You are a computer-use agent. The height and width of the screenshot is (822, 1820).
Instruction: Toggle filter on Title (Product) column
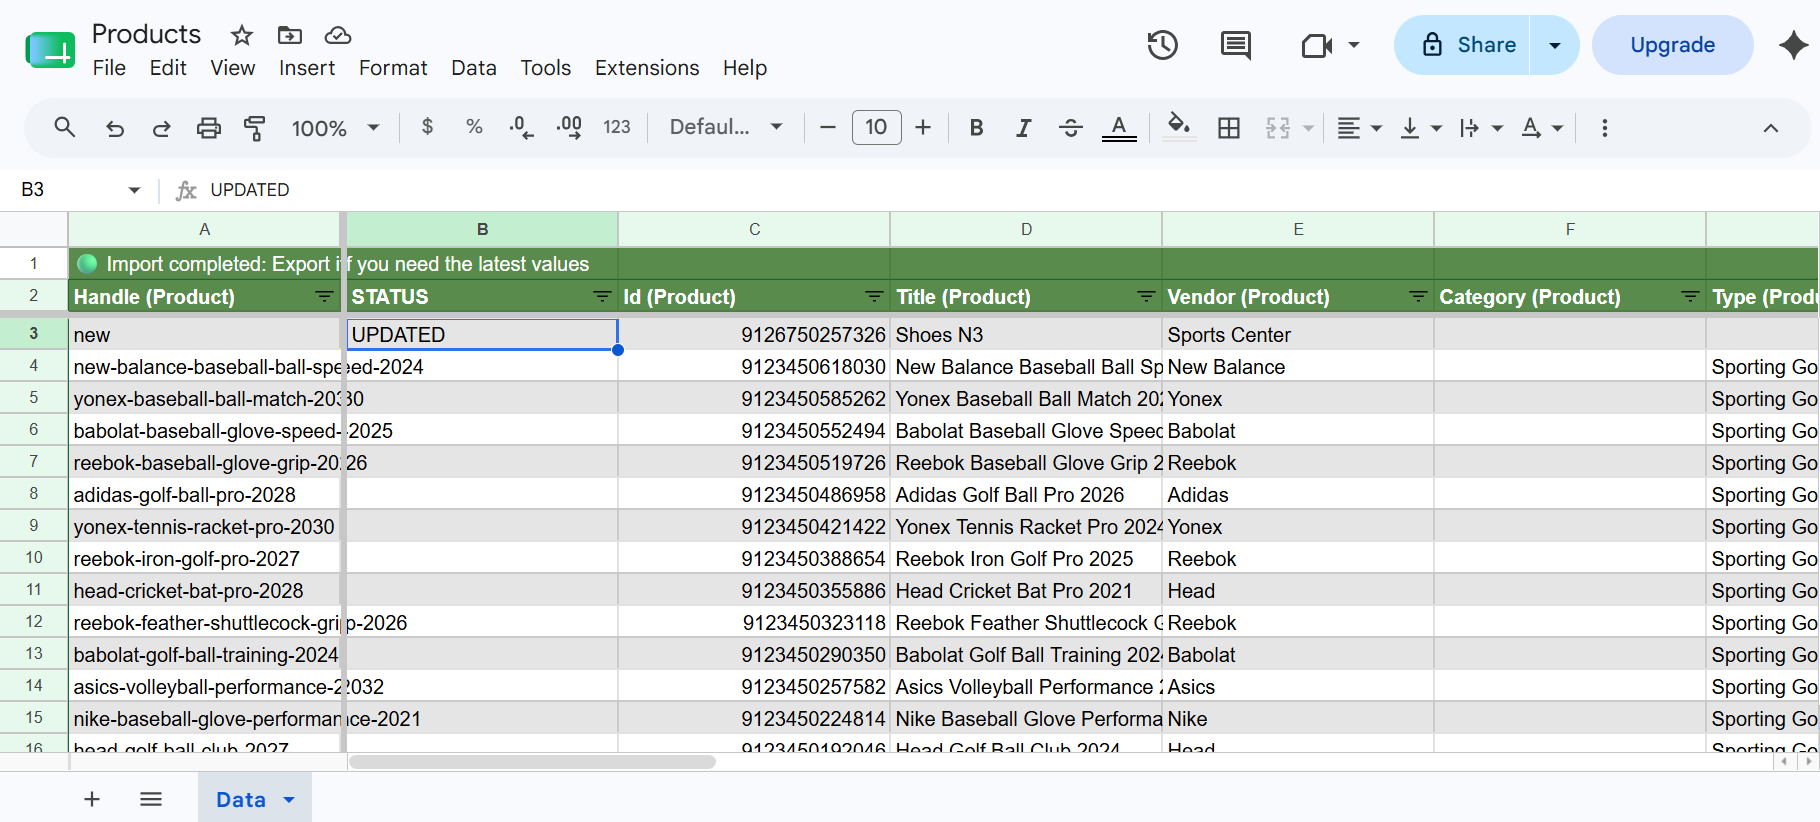click(x=1146, y=297)
